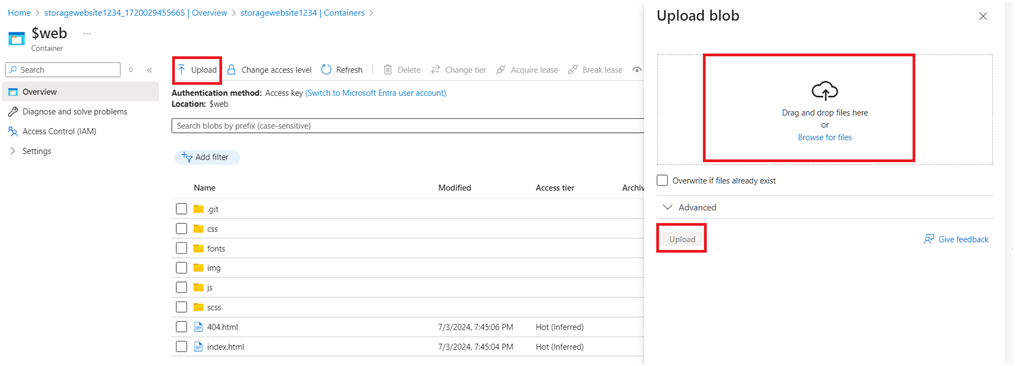
Task: Open Change access level option
Action: (x=269, y=70)
